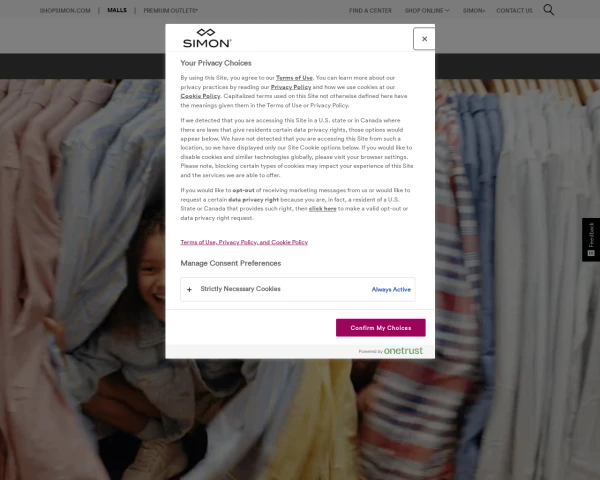The width and height of the screenshot is (600, 480).
Task: Open the Terms of Use link in first paragraph
Action: [x=294, y=77]
